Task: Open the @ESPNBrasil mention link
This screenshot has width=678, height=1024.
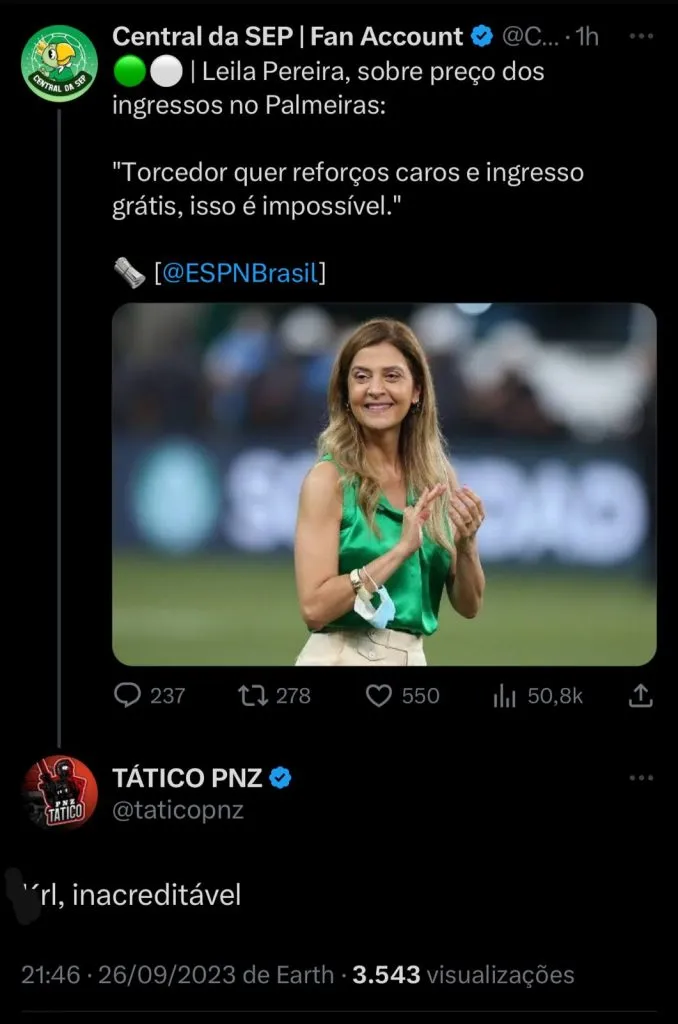Action: point(240,273)
